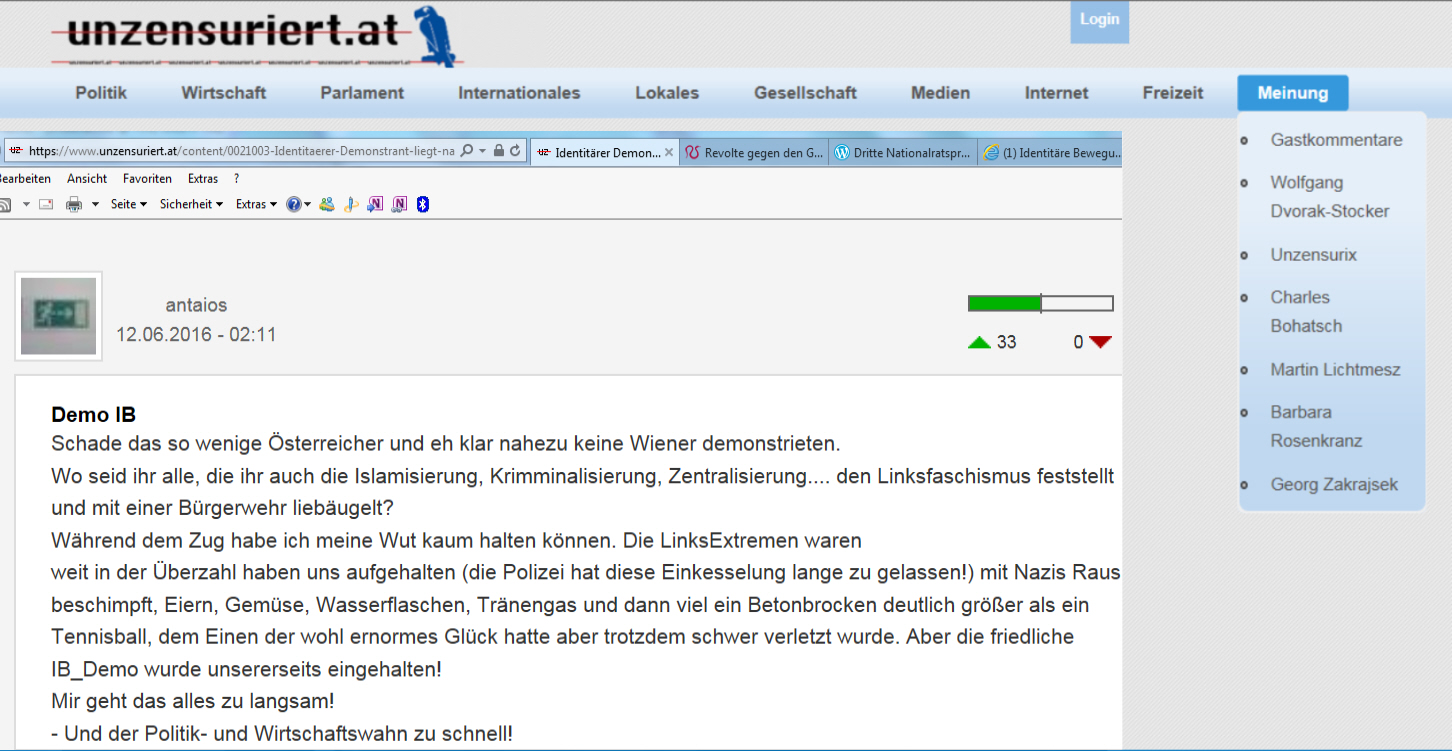Click the printer icon in the toolbar
Viewport: 1452px width, 751px height.
pyautogui.click(x=73, y=204)
